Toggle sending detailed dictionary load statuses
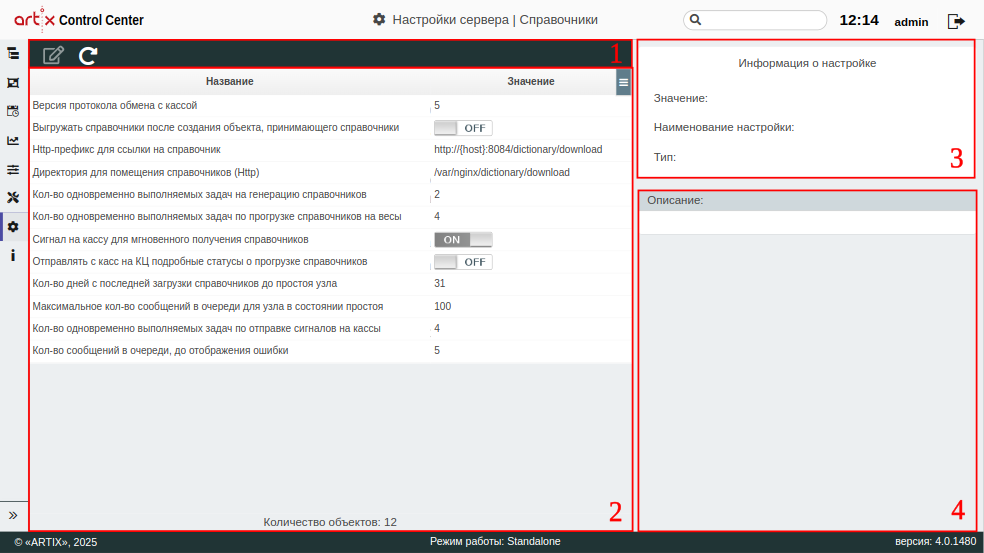Image resolution: width=984 pixels, height=553 pixels. coord(463,262)
